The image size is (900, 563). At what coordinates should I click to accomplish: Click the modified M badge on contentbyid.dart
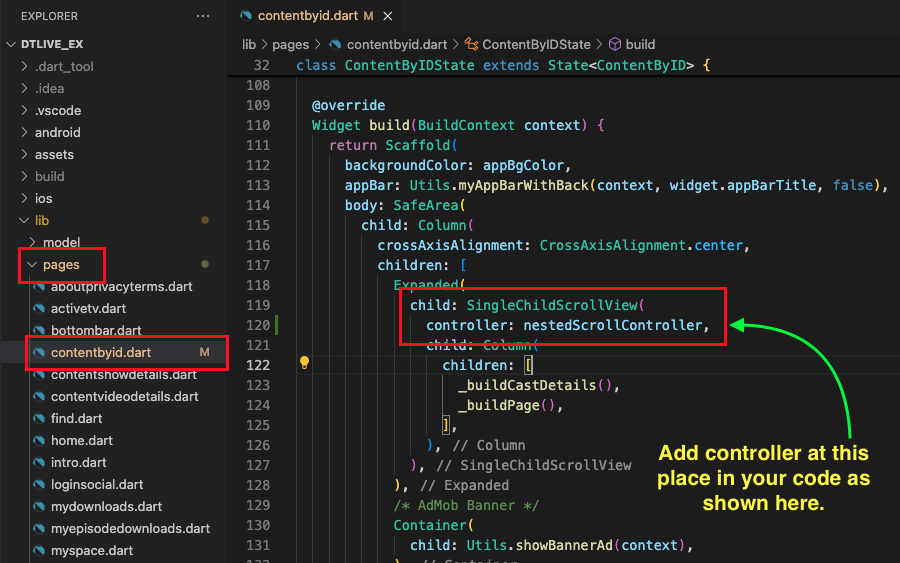click(204, 352)
